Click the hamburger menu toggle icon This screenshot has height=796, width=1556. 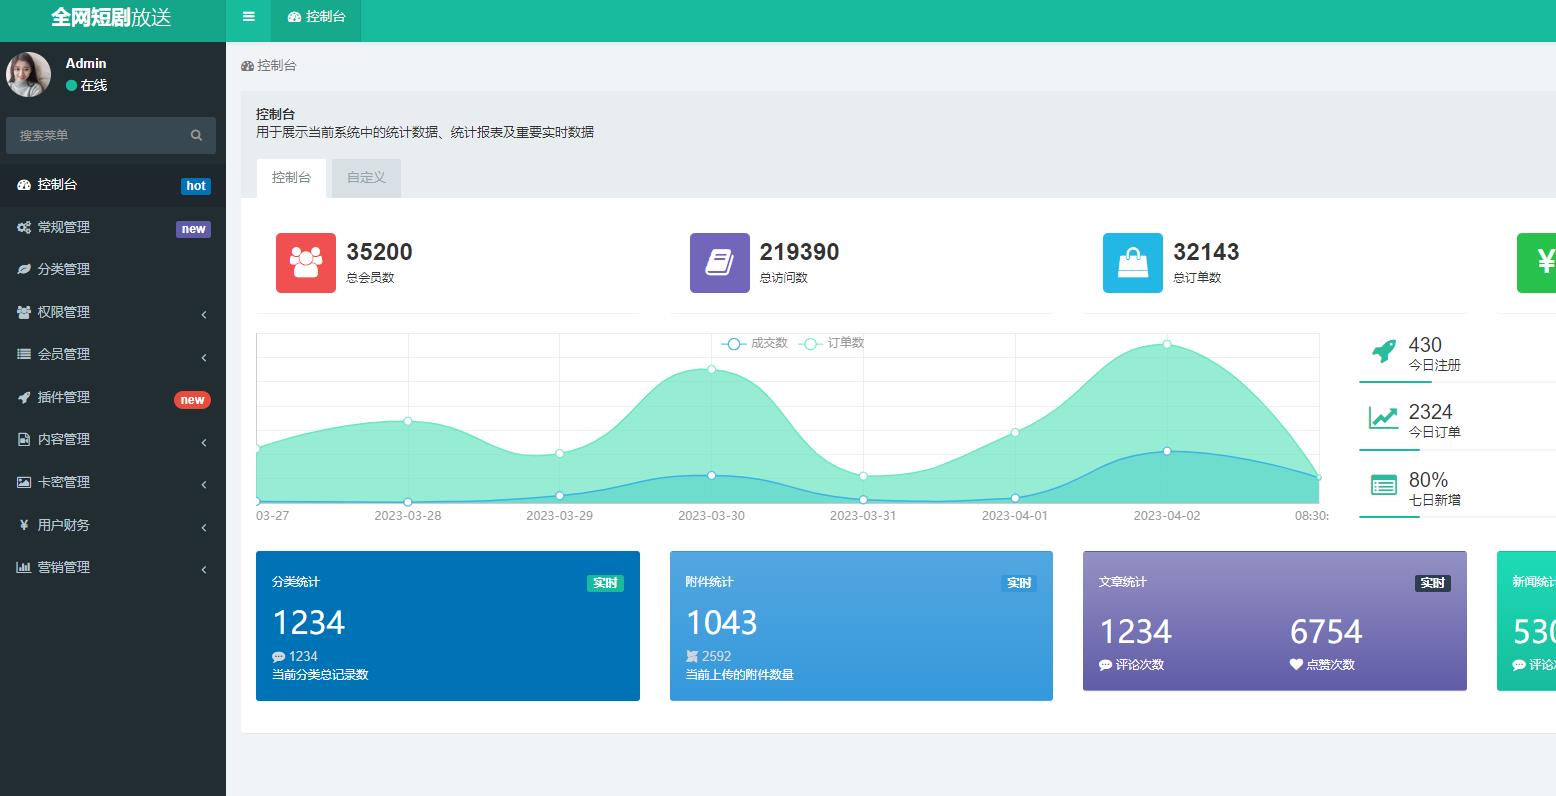248,17
